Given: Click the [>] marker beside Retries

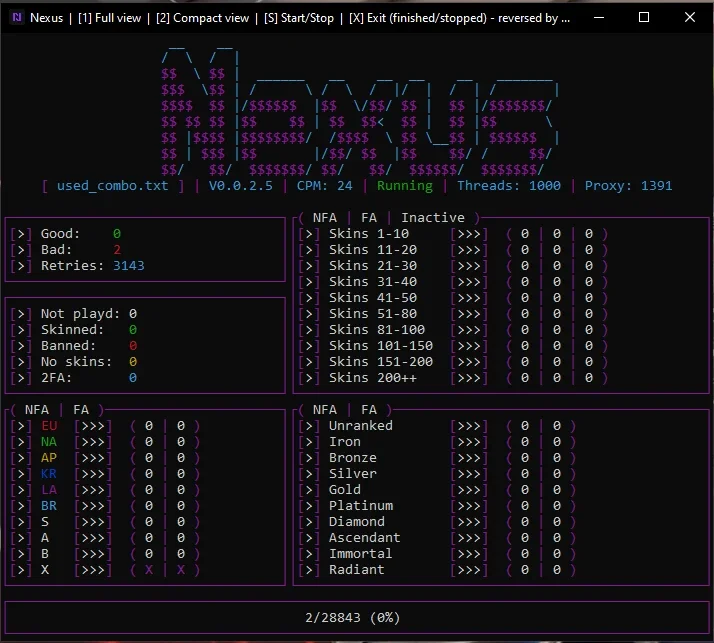Looking at the screenshot, I should pyautogui.click(x=21, y=266).
